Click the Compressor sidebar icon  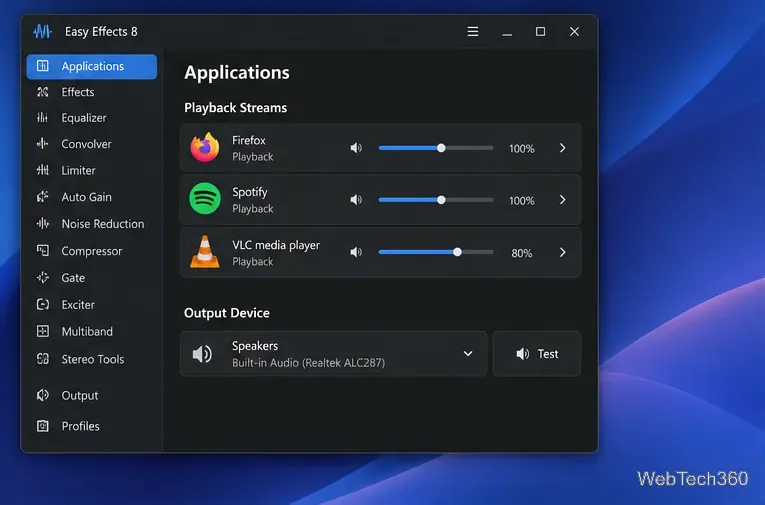pos(43,251)
